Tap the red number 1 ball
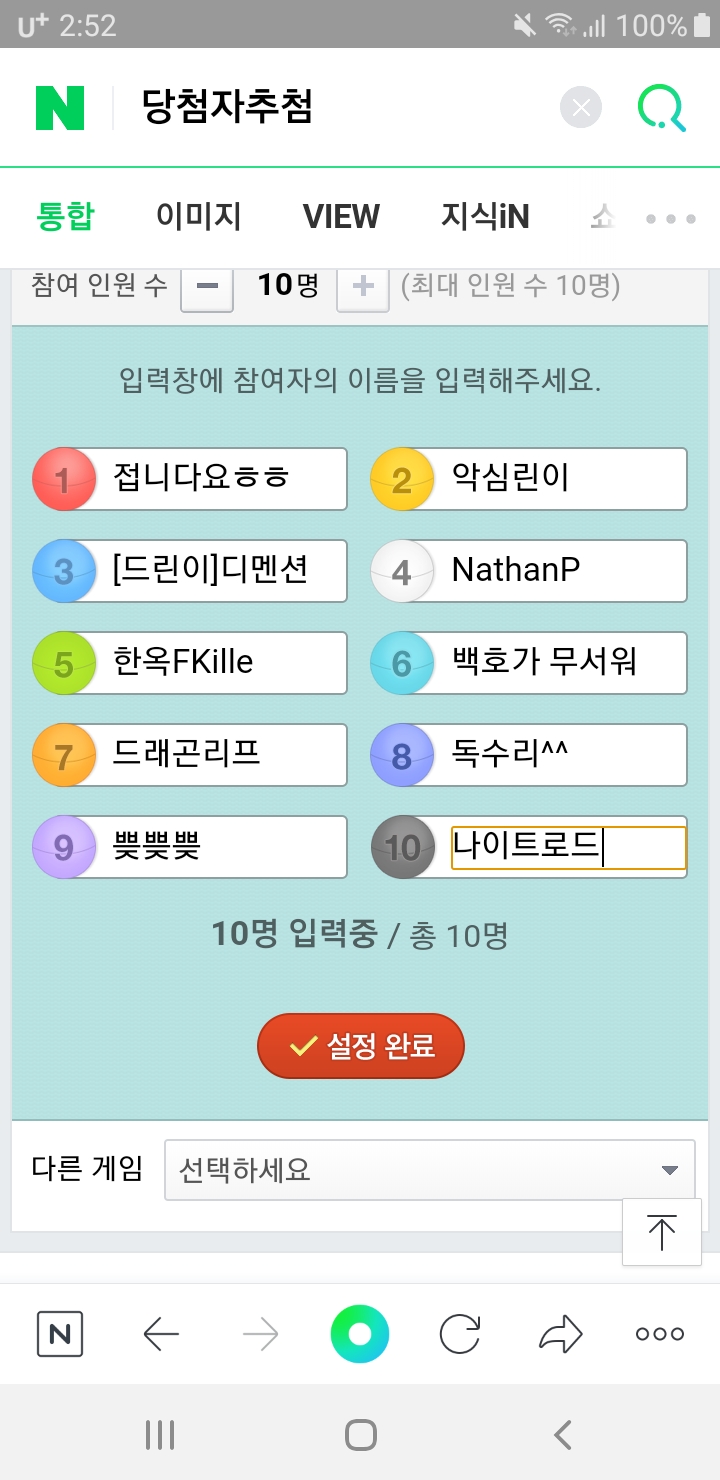Viewport: 720px width, 1480px height. click(x=64, y=479)
